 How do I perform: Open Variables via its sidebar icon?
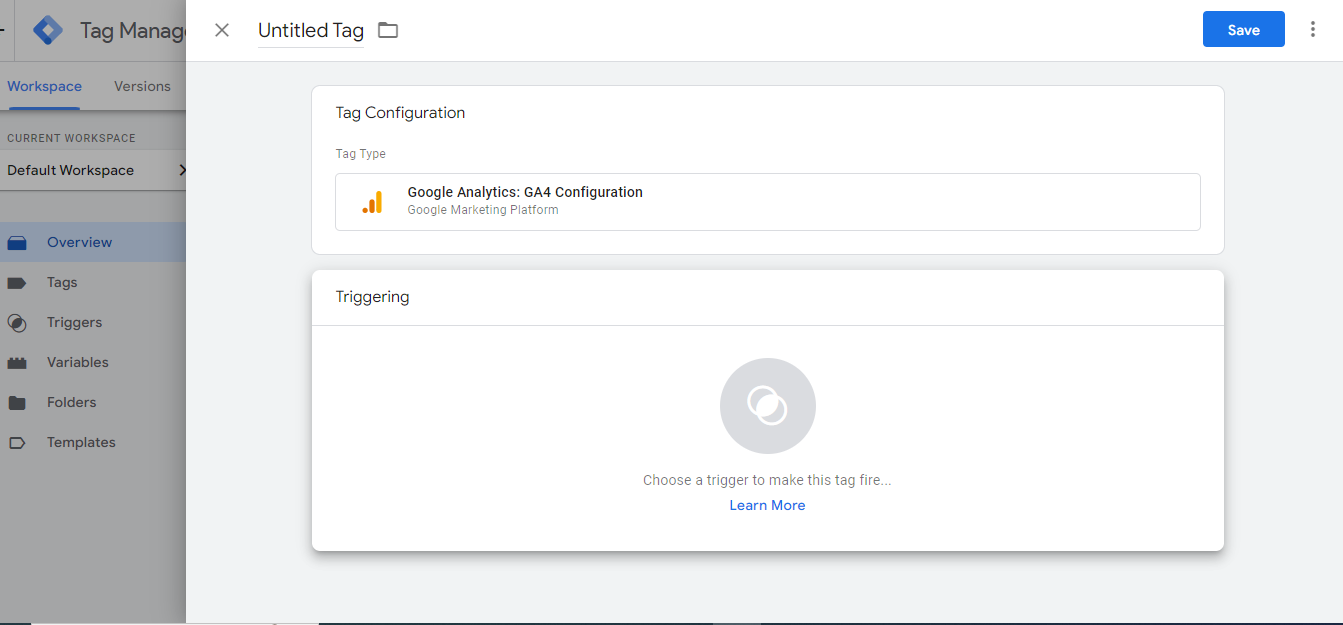click(x=17, y=363)
